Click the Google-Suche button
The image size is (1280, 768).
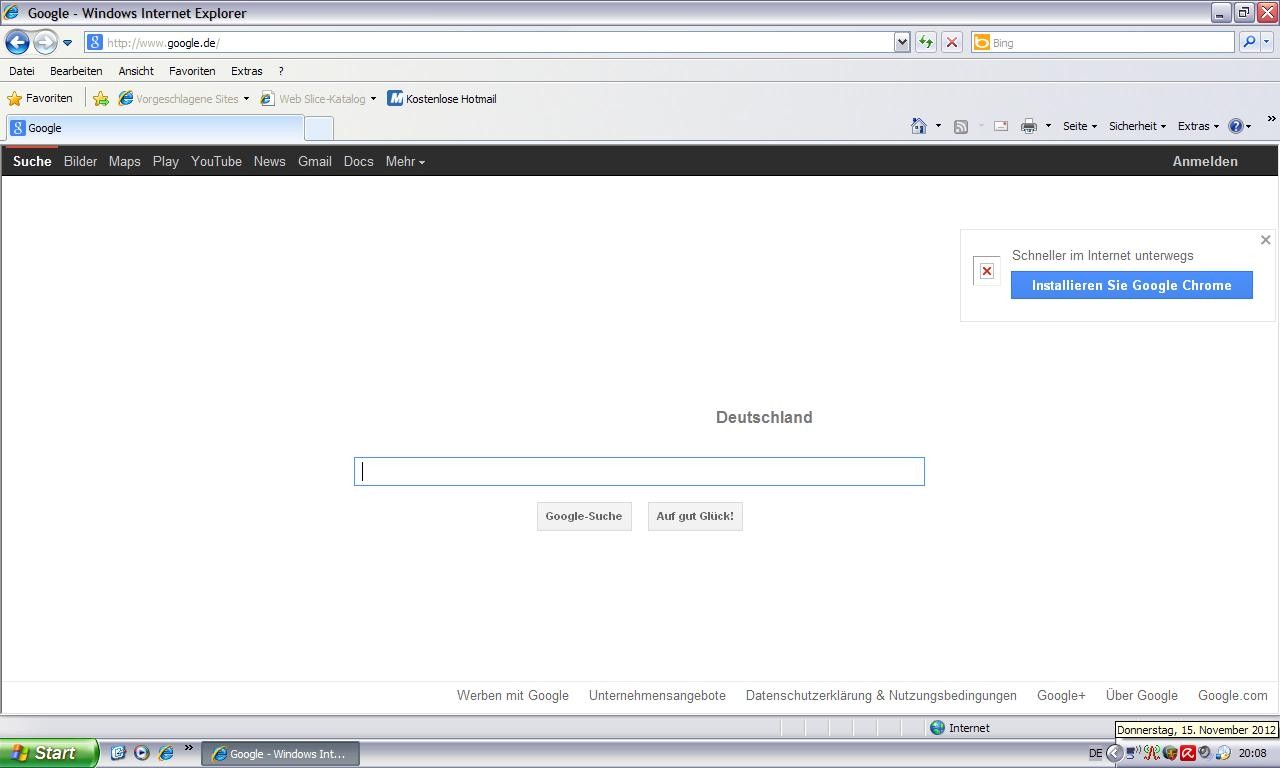[x=584, y=516]
